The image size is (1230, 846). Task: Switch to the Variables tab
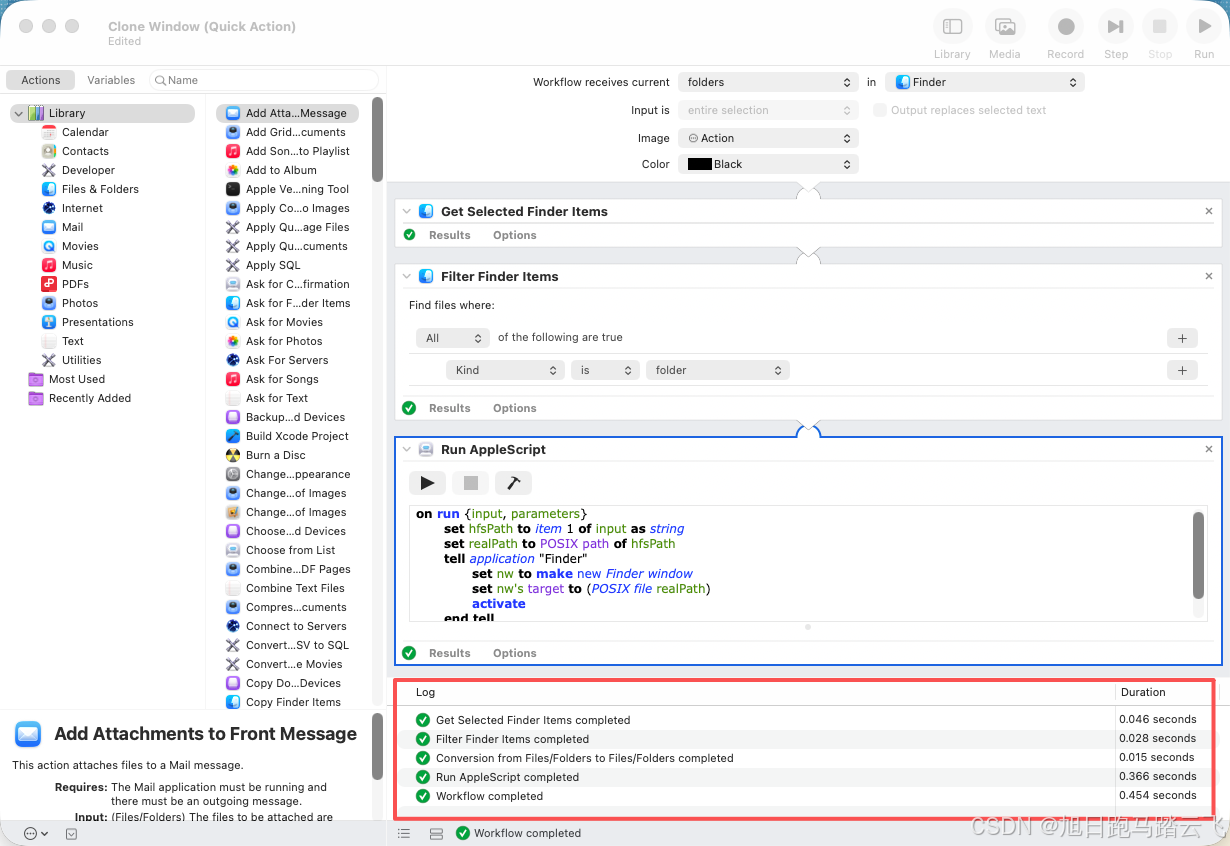point(111,80)
